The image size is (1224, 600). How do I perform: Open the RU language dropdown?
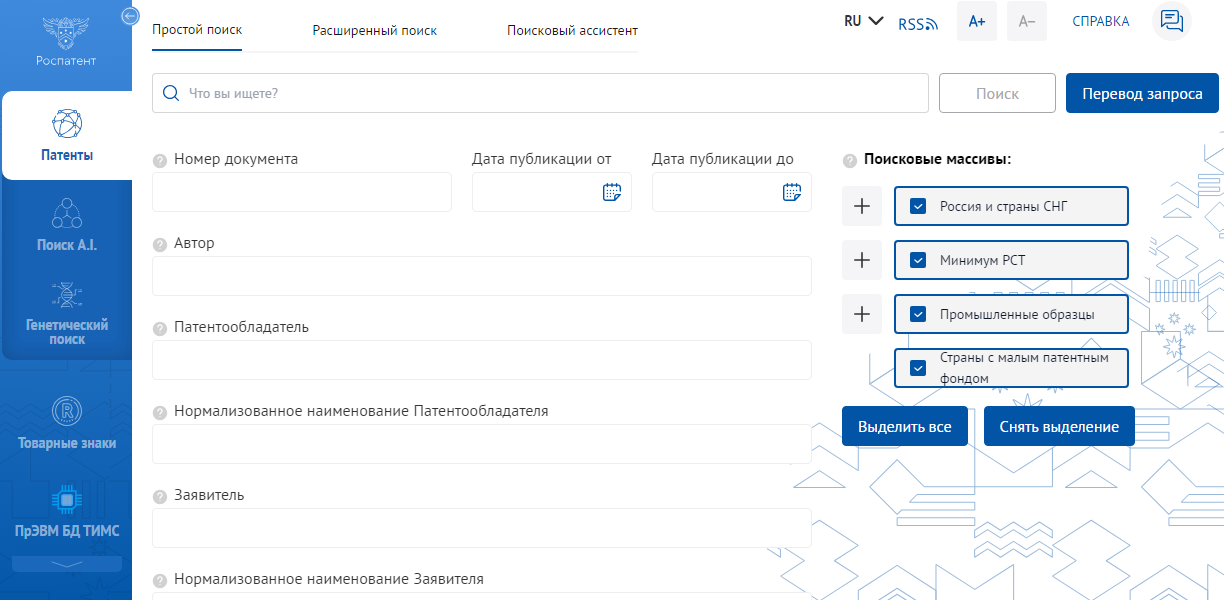pos(864,21)
